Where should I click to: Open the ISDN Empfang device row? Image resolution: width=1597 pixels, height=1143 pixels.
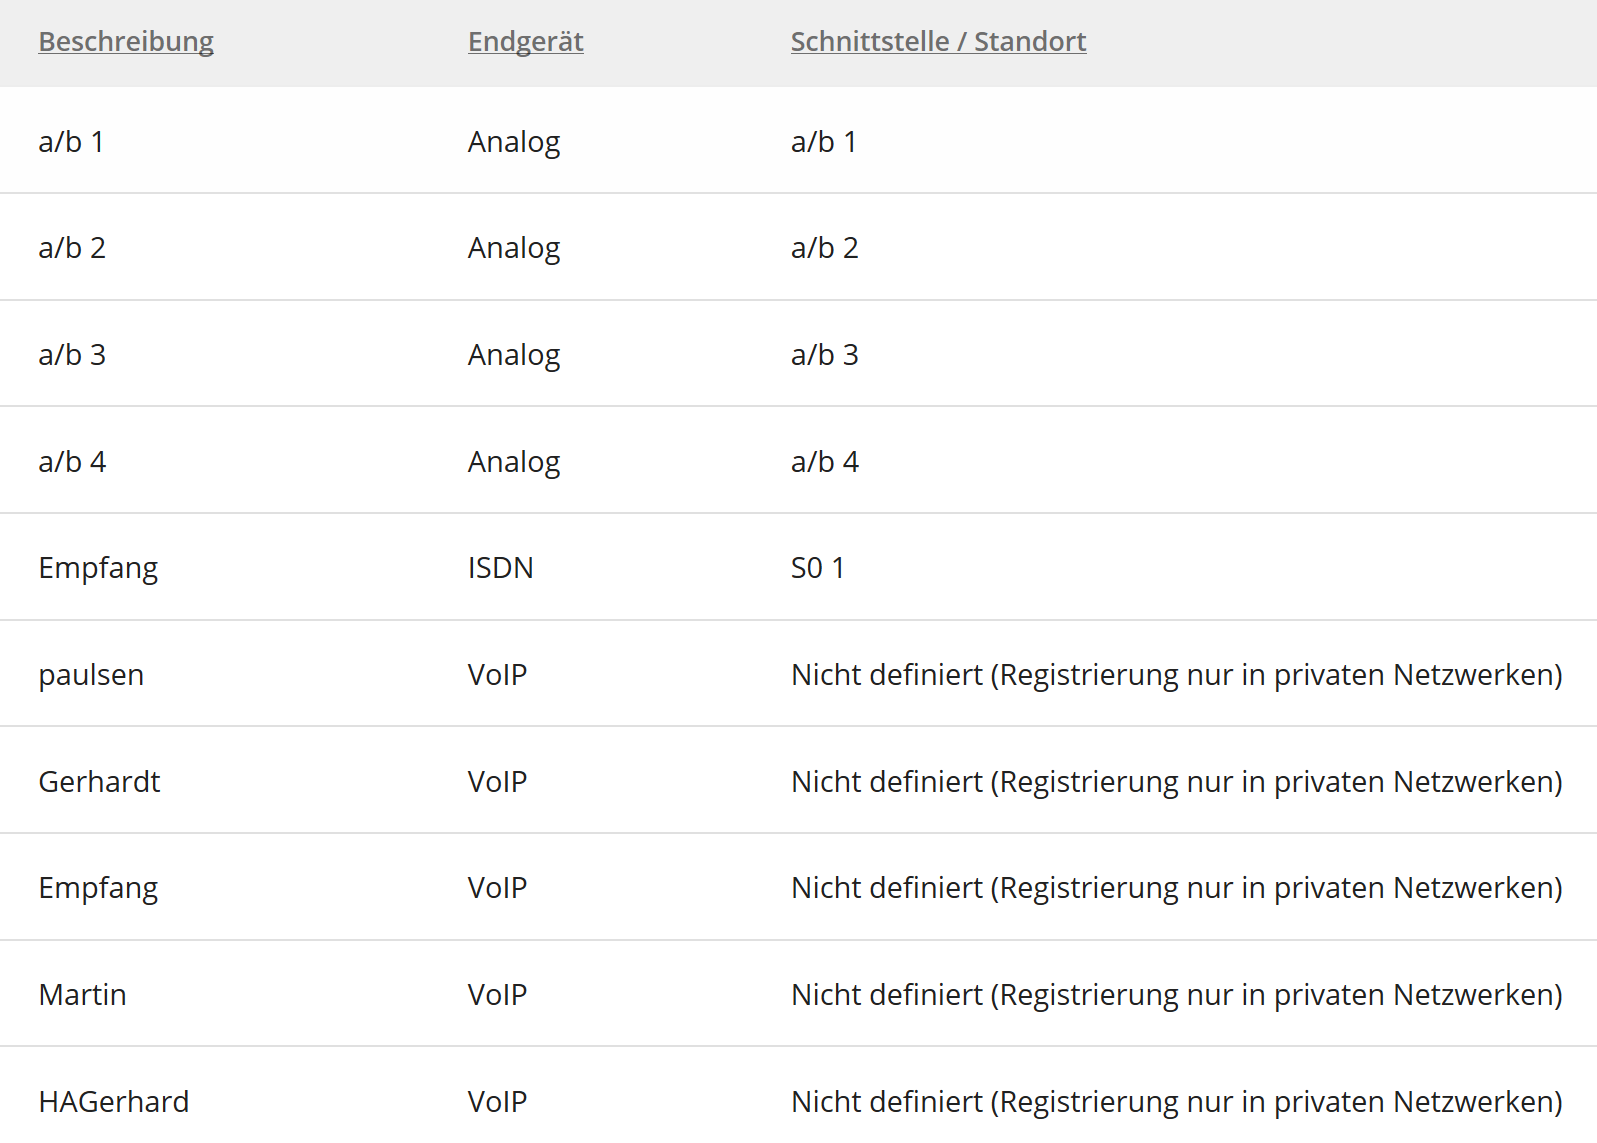[98, 568]
